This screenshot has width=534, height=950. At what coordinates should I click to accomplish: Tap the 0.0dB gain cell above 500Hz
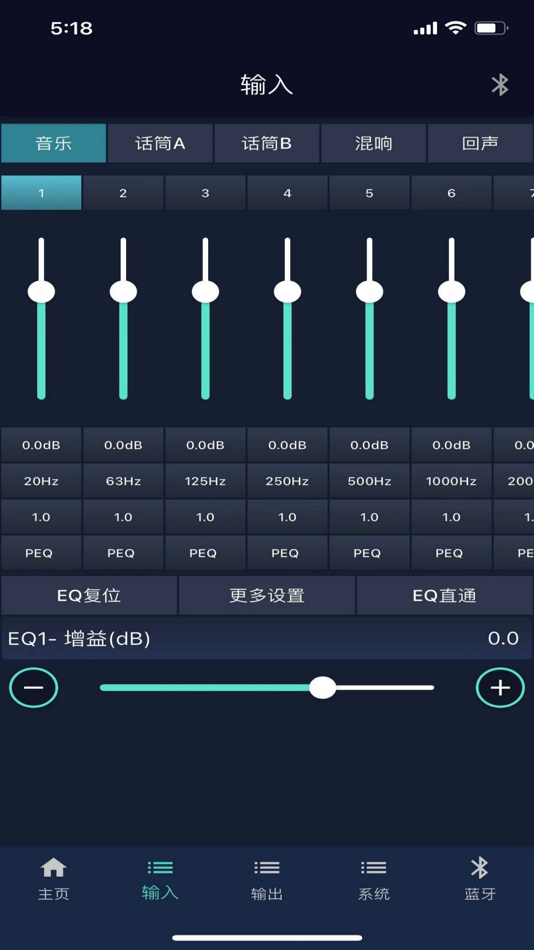369,445
